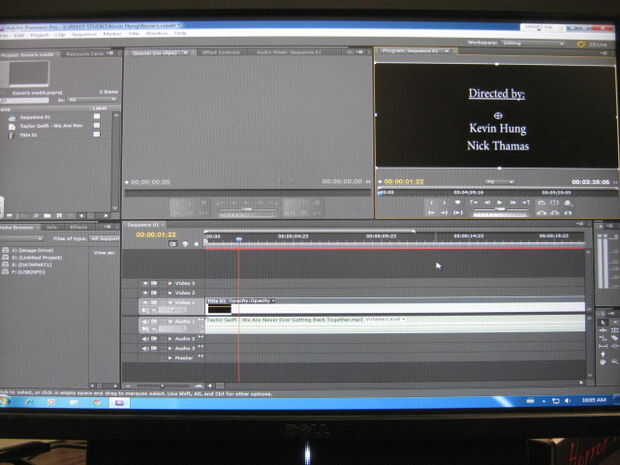The width and height of the screenshot is (620, 465).
Task: Click the Title 01 item icon
Action: click(11, 135)
